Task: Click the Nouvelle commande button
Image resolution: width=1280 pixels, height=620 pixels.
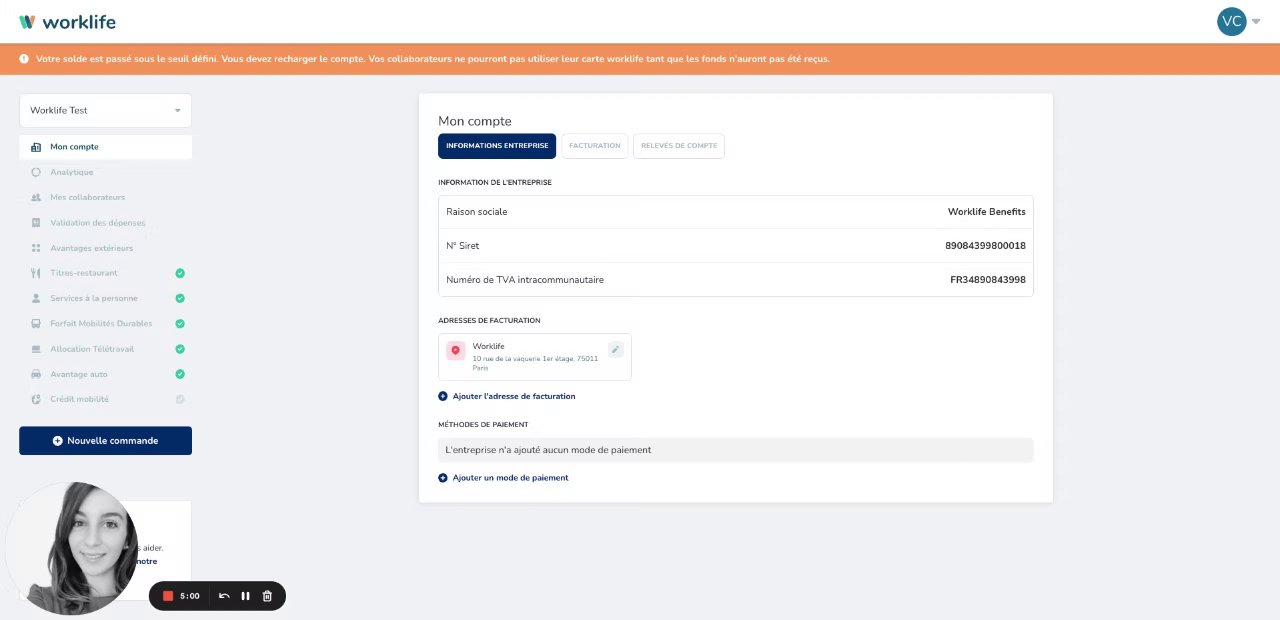Action: pos(105,441)
